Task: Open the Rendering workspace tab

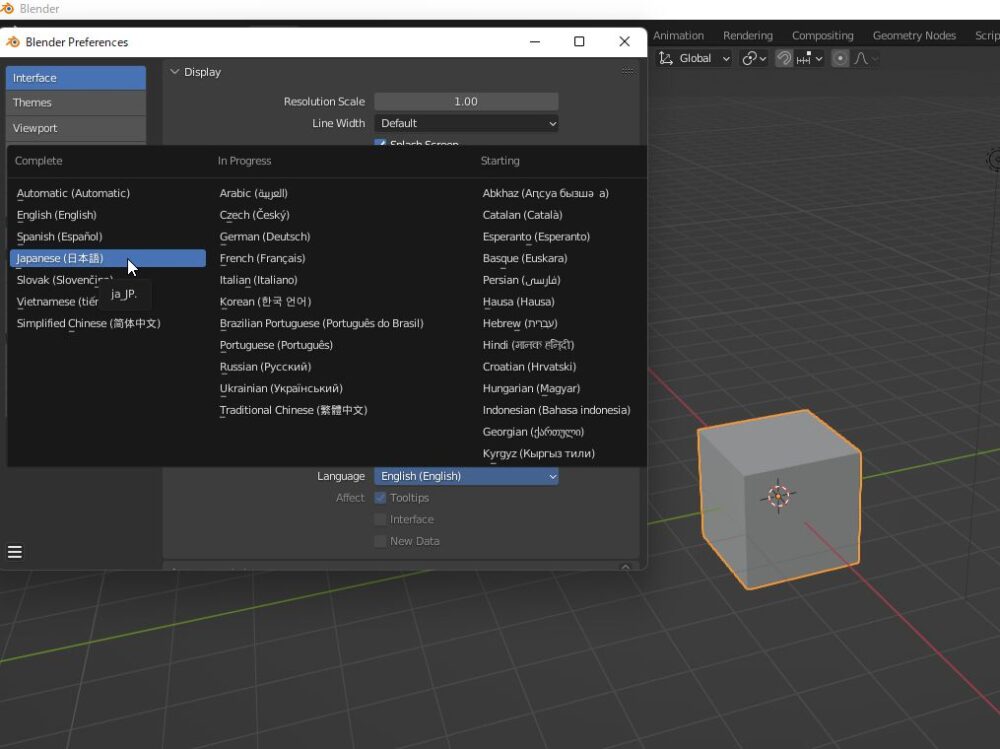Action: tap(747, 36)
